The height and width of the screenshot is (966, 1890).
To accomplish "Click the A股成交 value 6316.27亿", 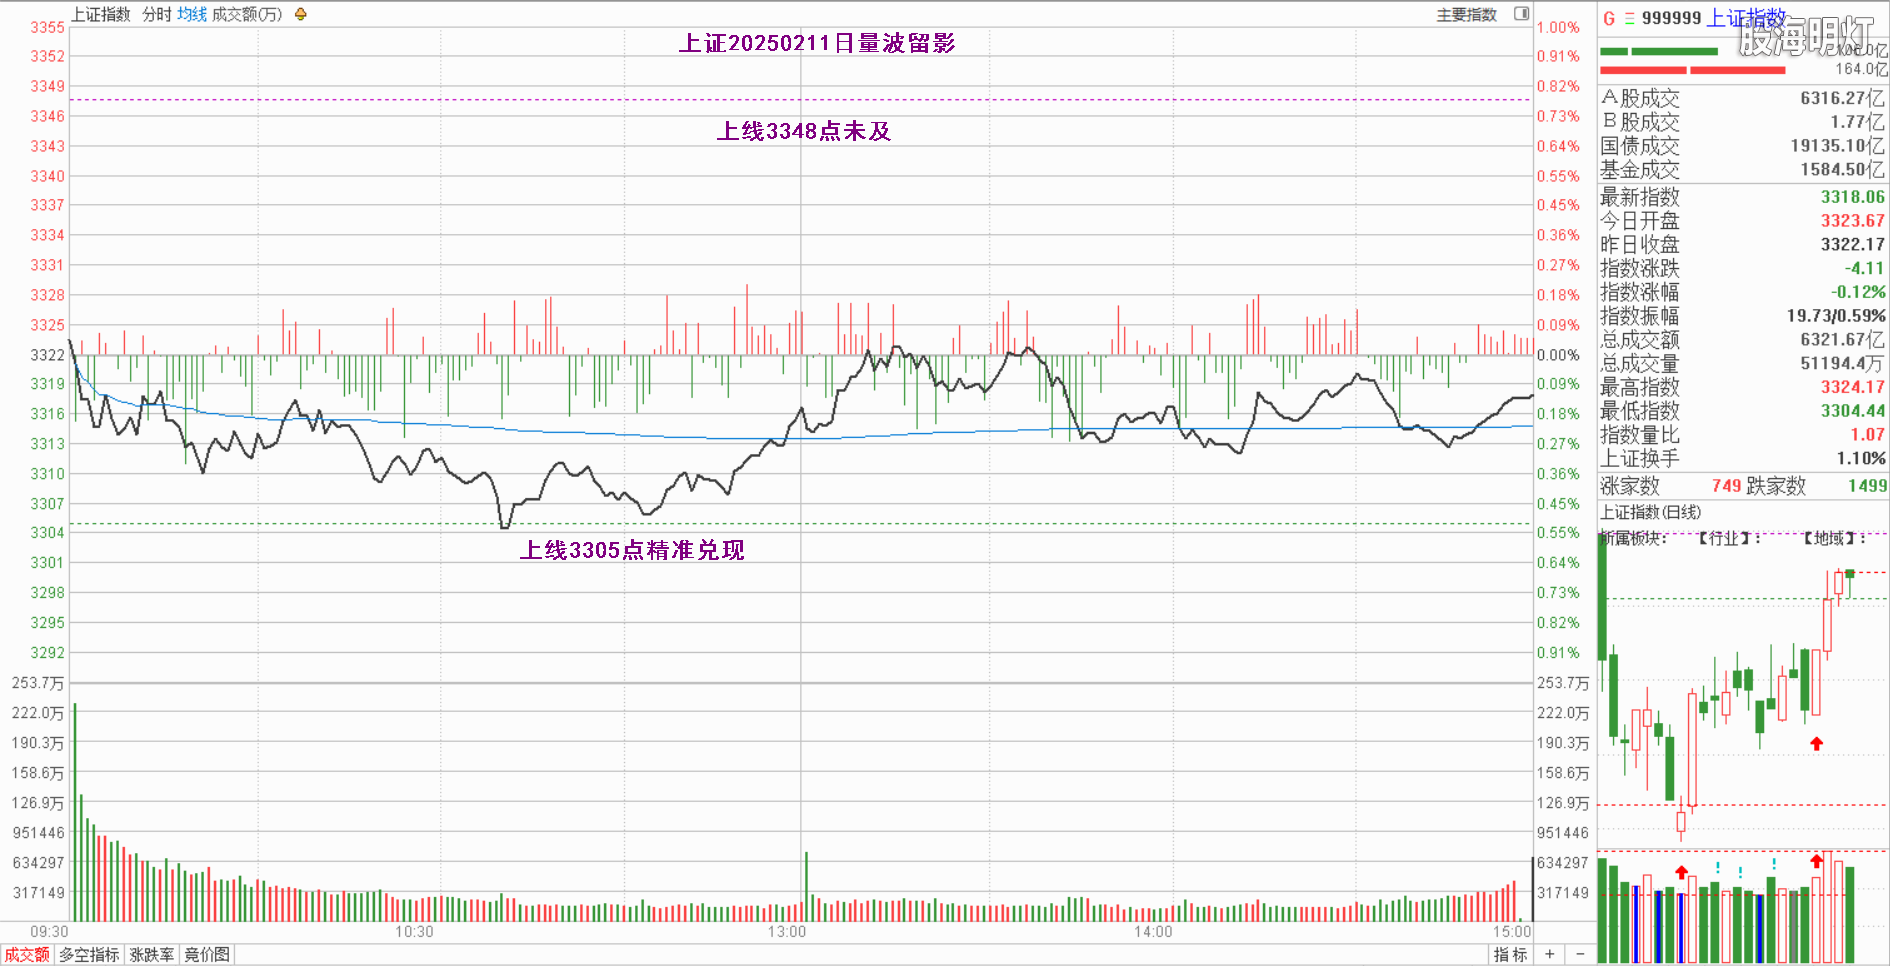I will tap(1842, 98).
